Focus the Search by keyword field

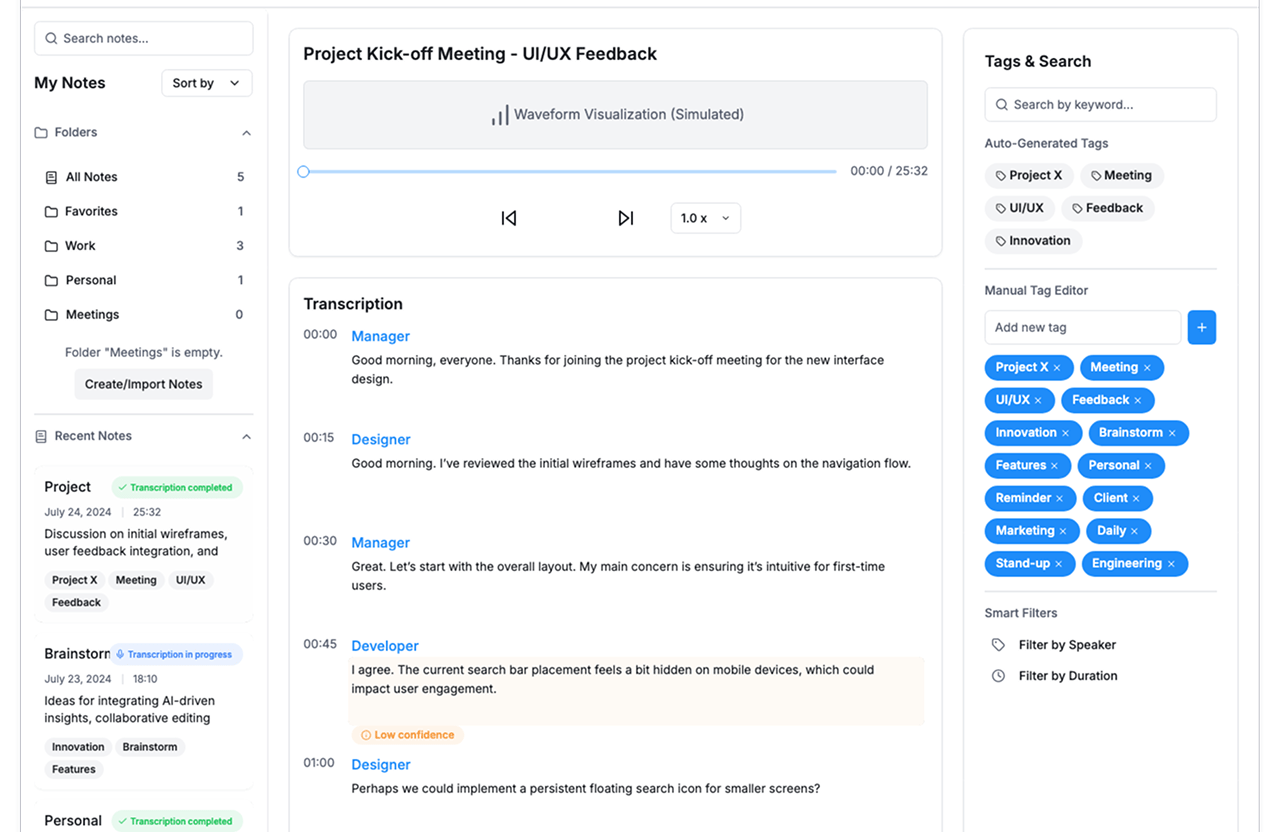(x=1100, y=104)
